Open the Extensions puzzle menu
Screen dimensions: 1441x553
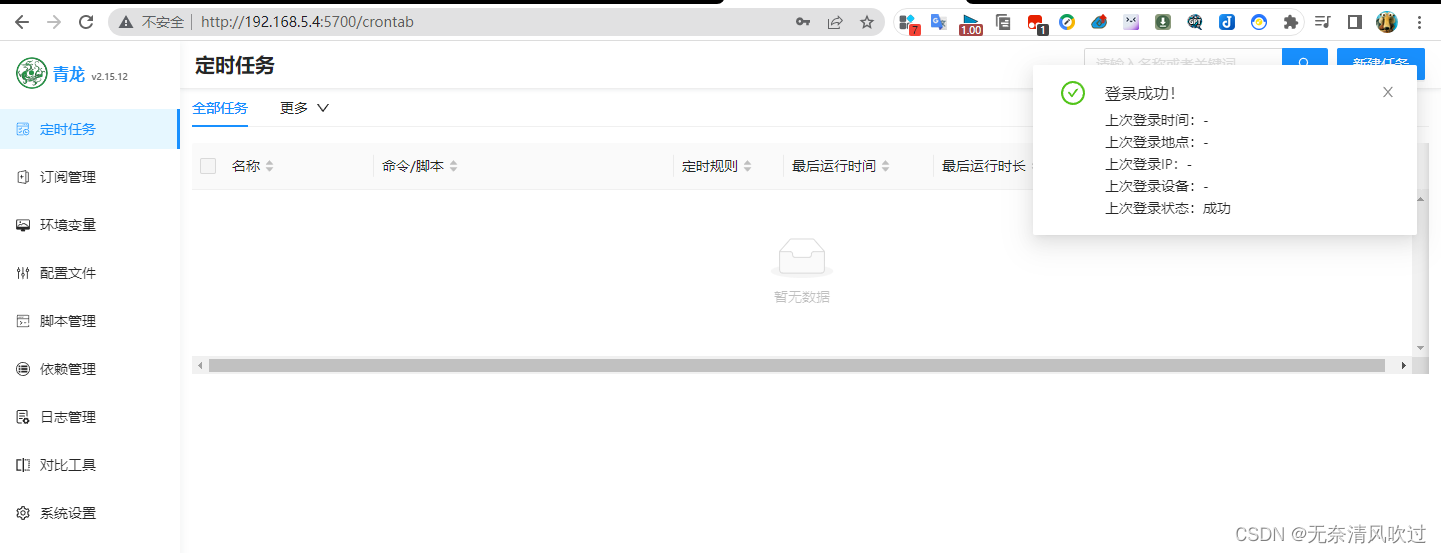coord(1291,22)
